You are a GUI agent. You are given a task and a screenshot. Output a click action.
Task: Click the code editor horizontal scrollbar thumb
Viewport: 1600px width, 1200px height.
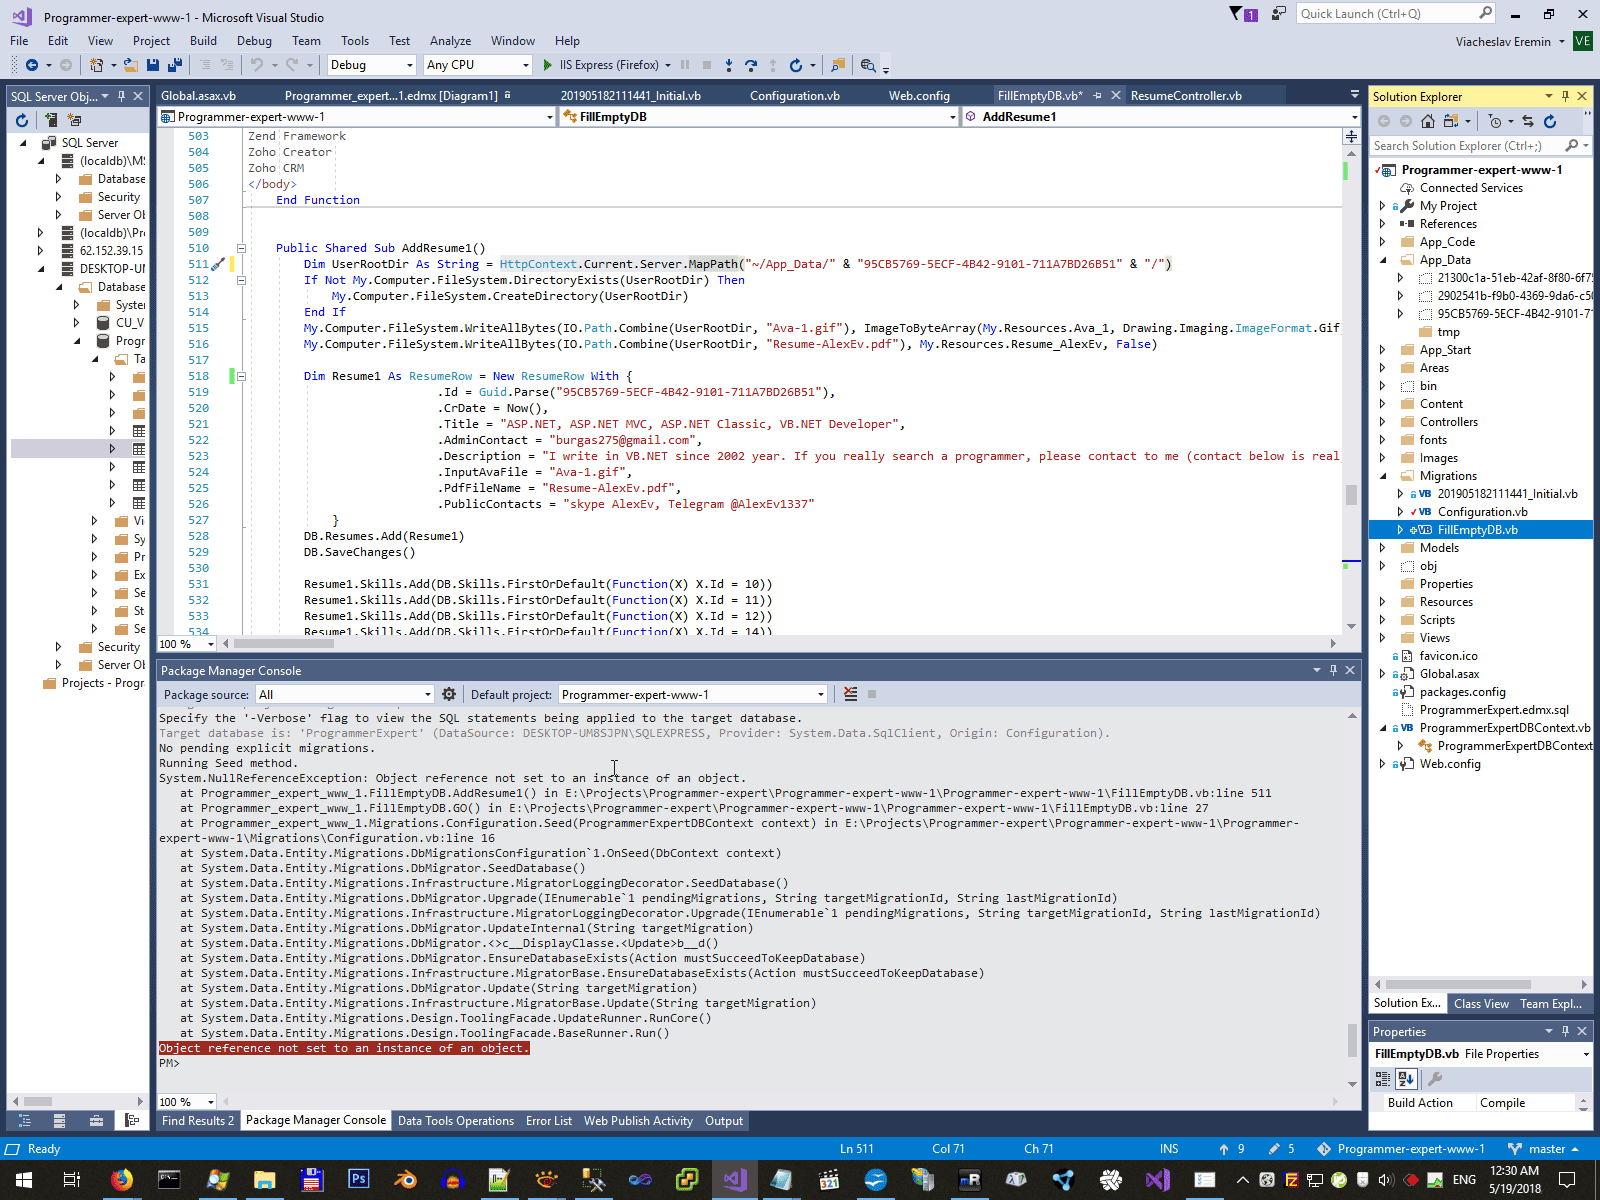(284, 643)
